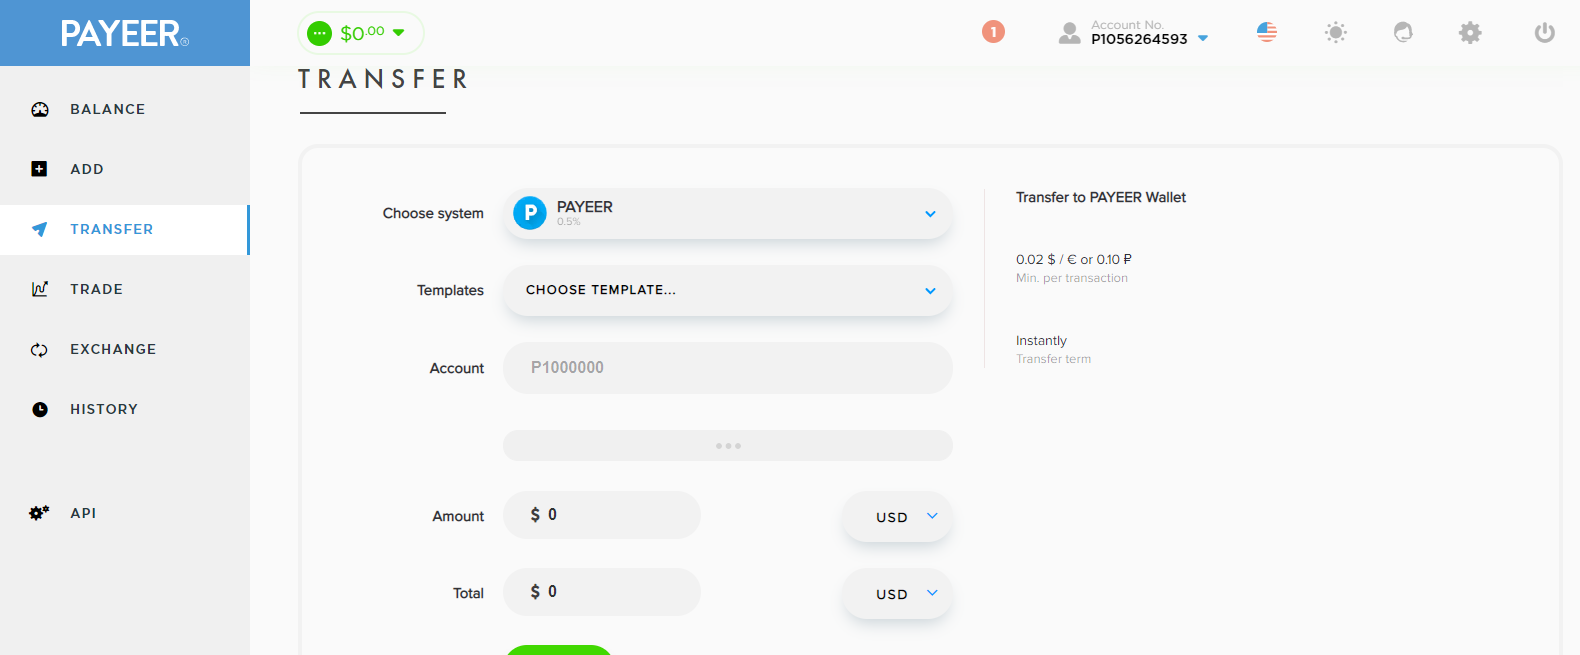Open support headset icon
The image size is (1580, 655).
(x=1403, y=32)
